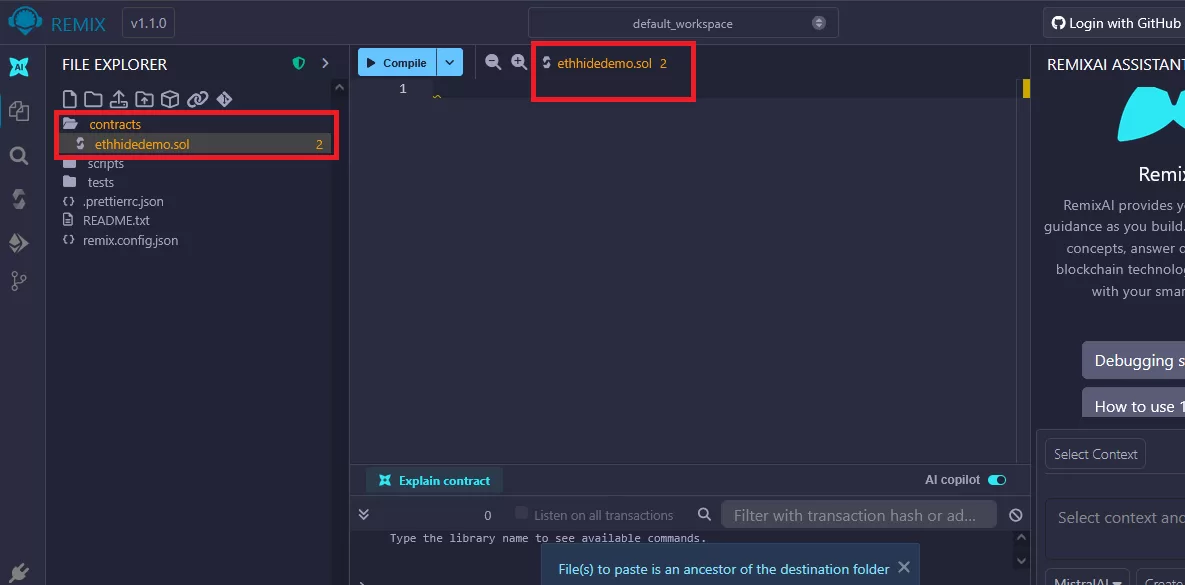Toggle the AI copilot switch
Viewport: 1185px width, 585px height.
pyautogui.click(x=996, y=480)
